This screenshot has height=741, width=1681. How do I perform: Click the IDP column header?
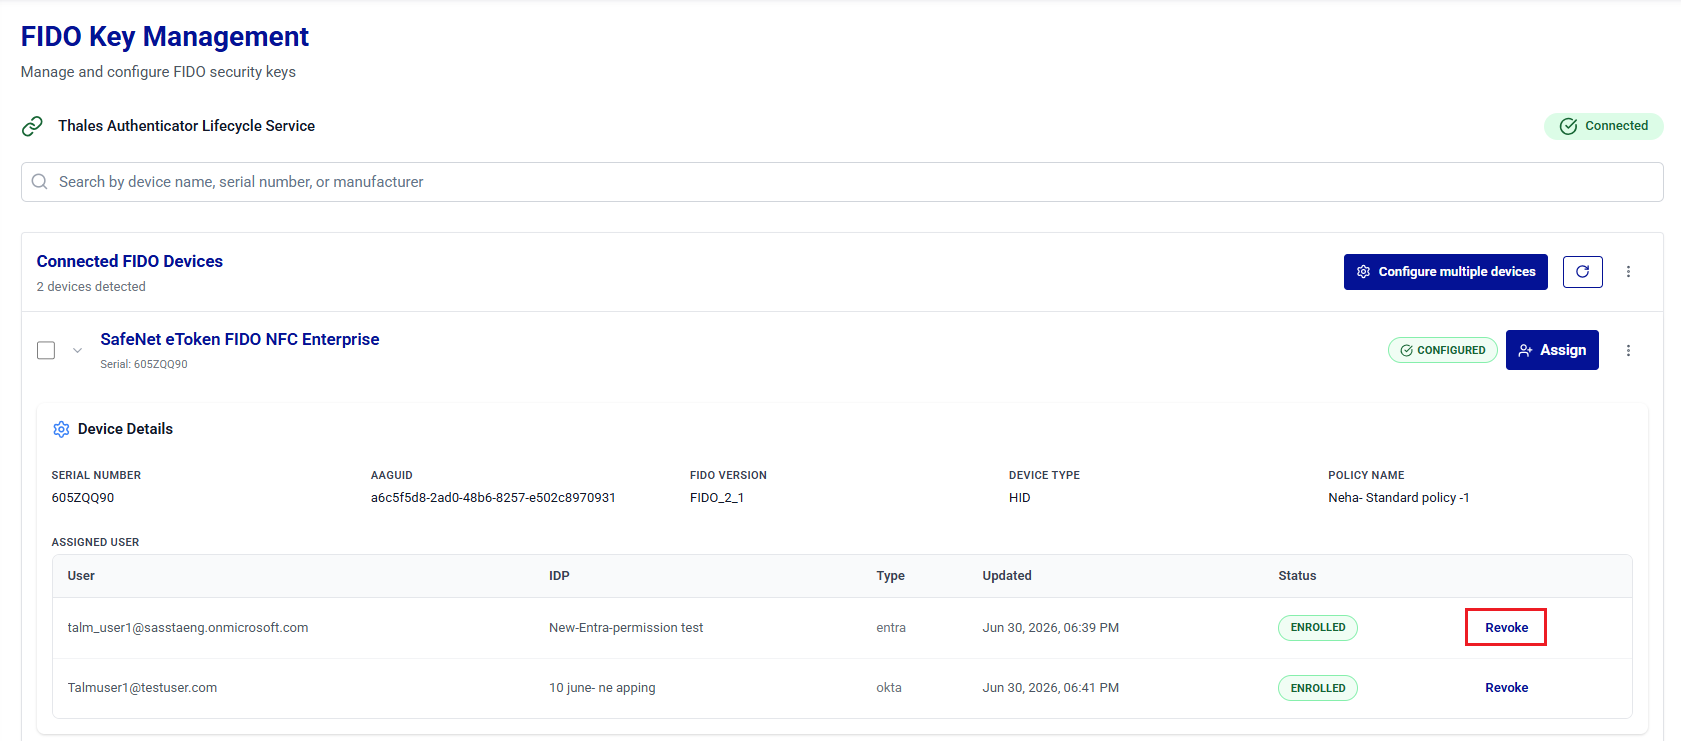click(x=559, y=576)
